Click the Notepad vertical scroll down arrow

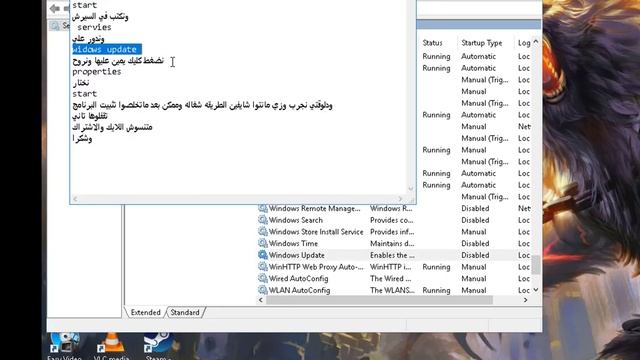(x=411, y=189)
